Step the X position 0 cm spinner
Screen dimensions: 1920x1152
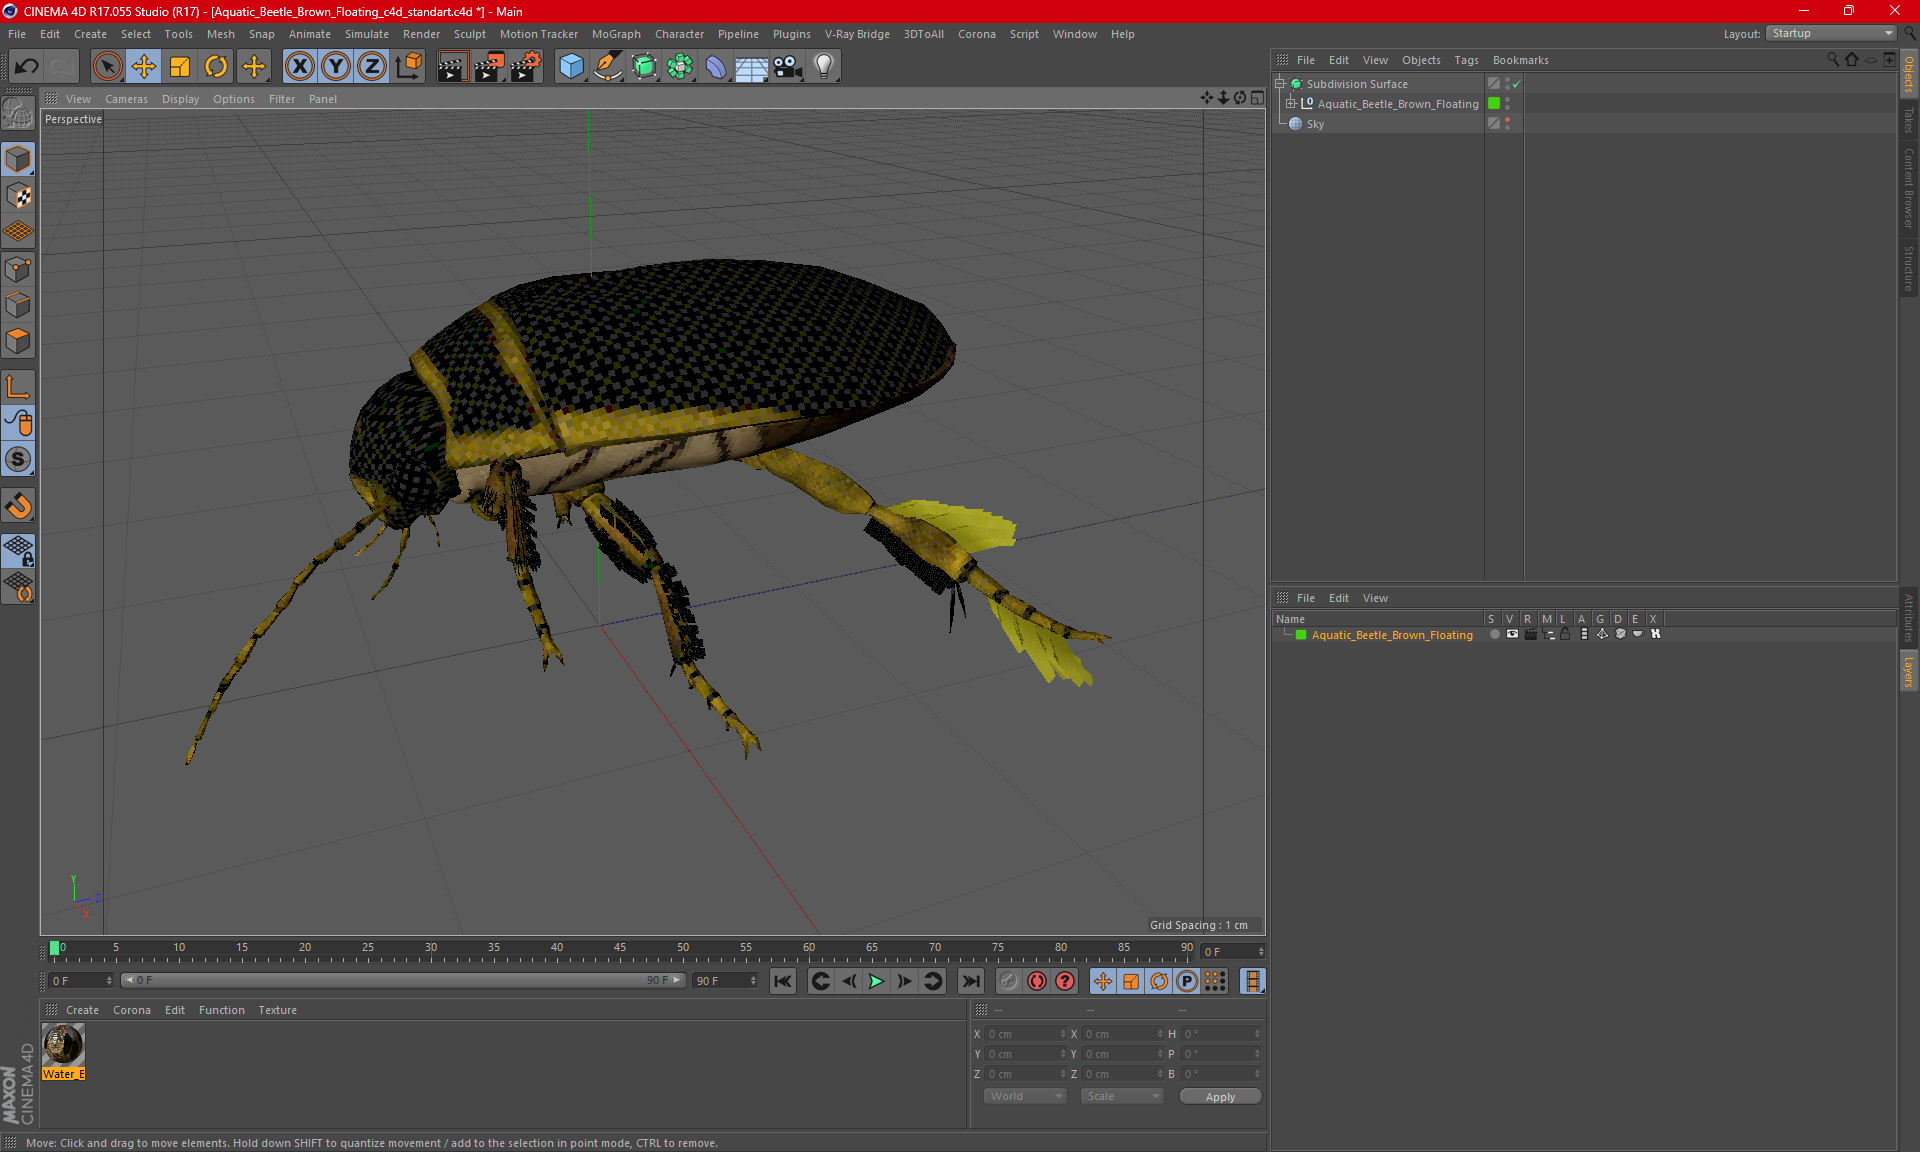tap(1063, 1034)
